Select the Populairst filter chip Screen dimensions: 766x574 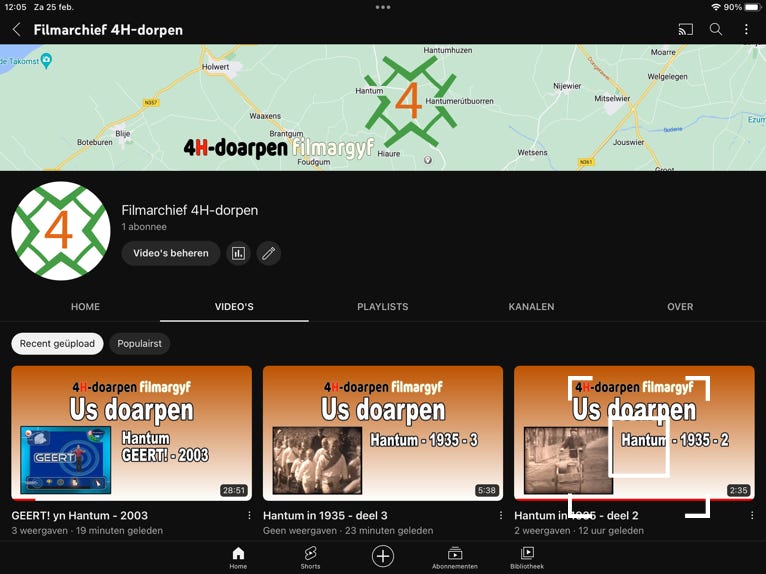pyautogui.click(x=139, y=343)
